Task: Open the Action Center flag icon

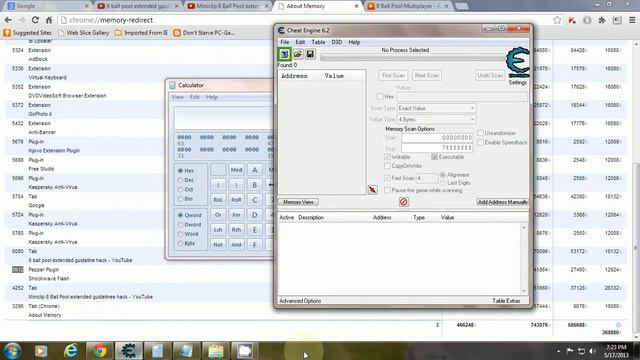Action: [570, 351]
